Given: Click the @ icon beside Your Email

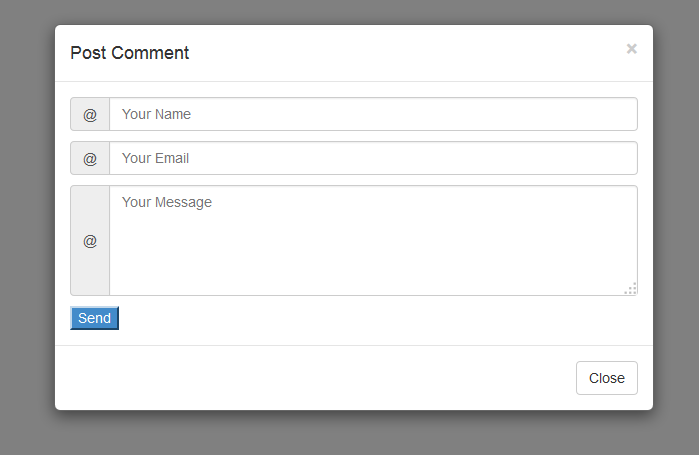Looking at the screenshot, I should [90, 159].
